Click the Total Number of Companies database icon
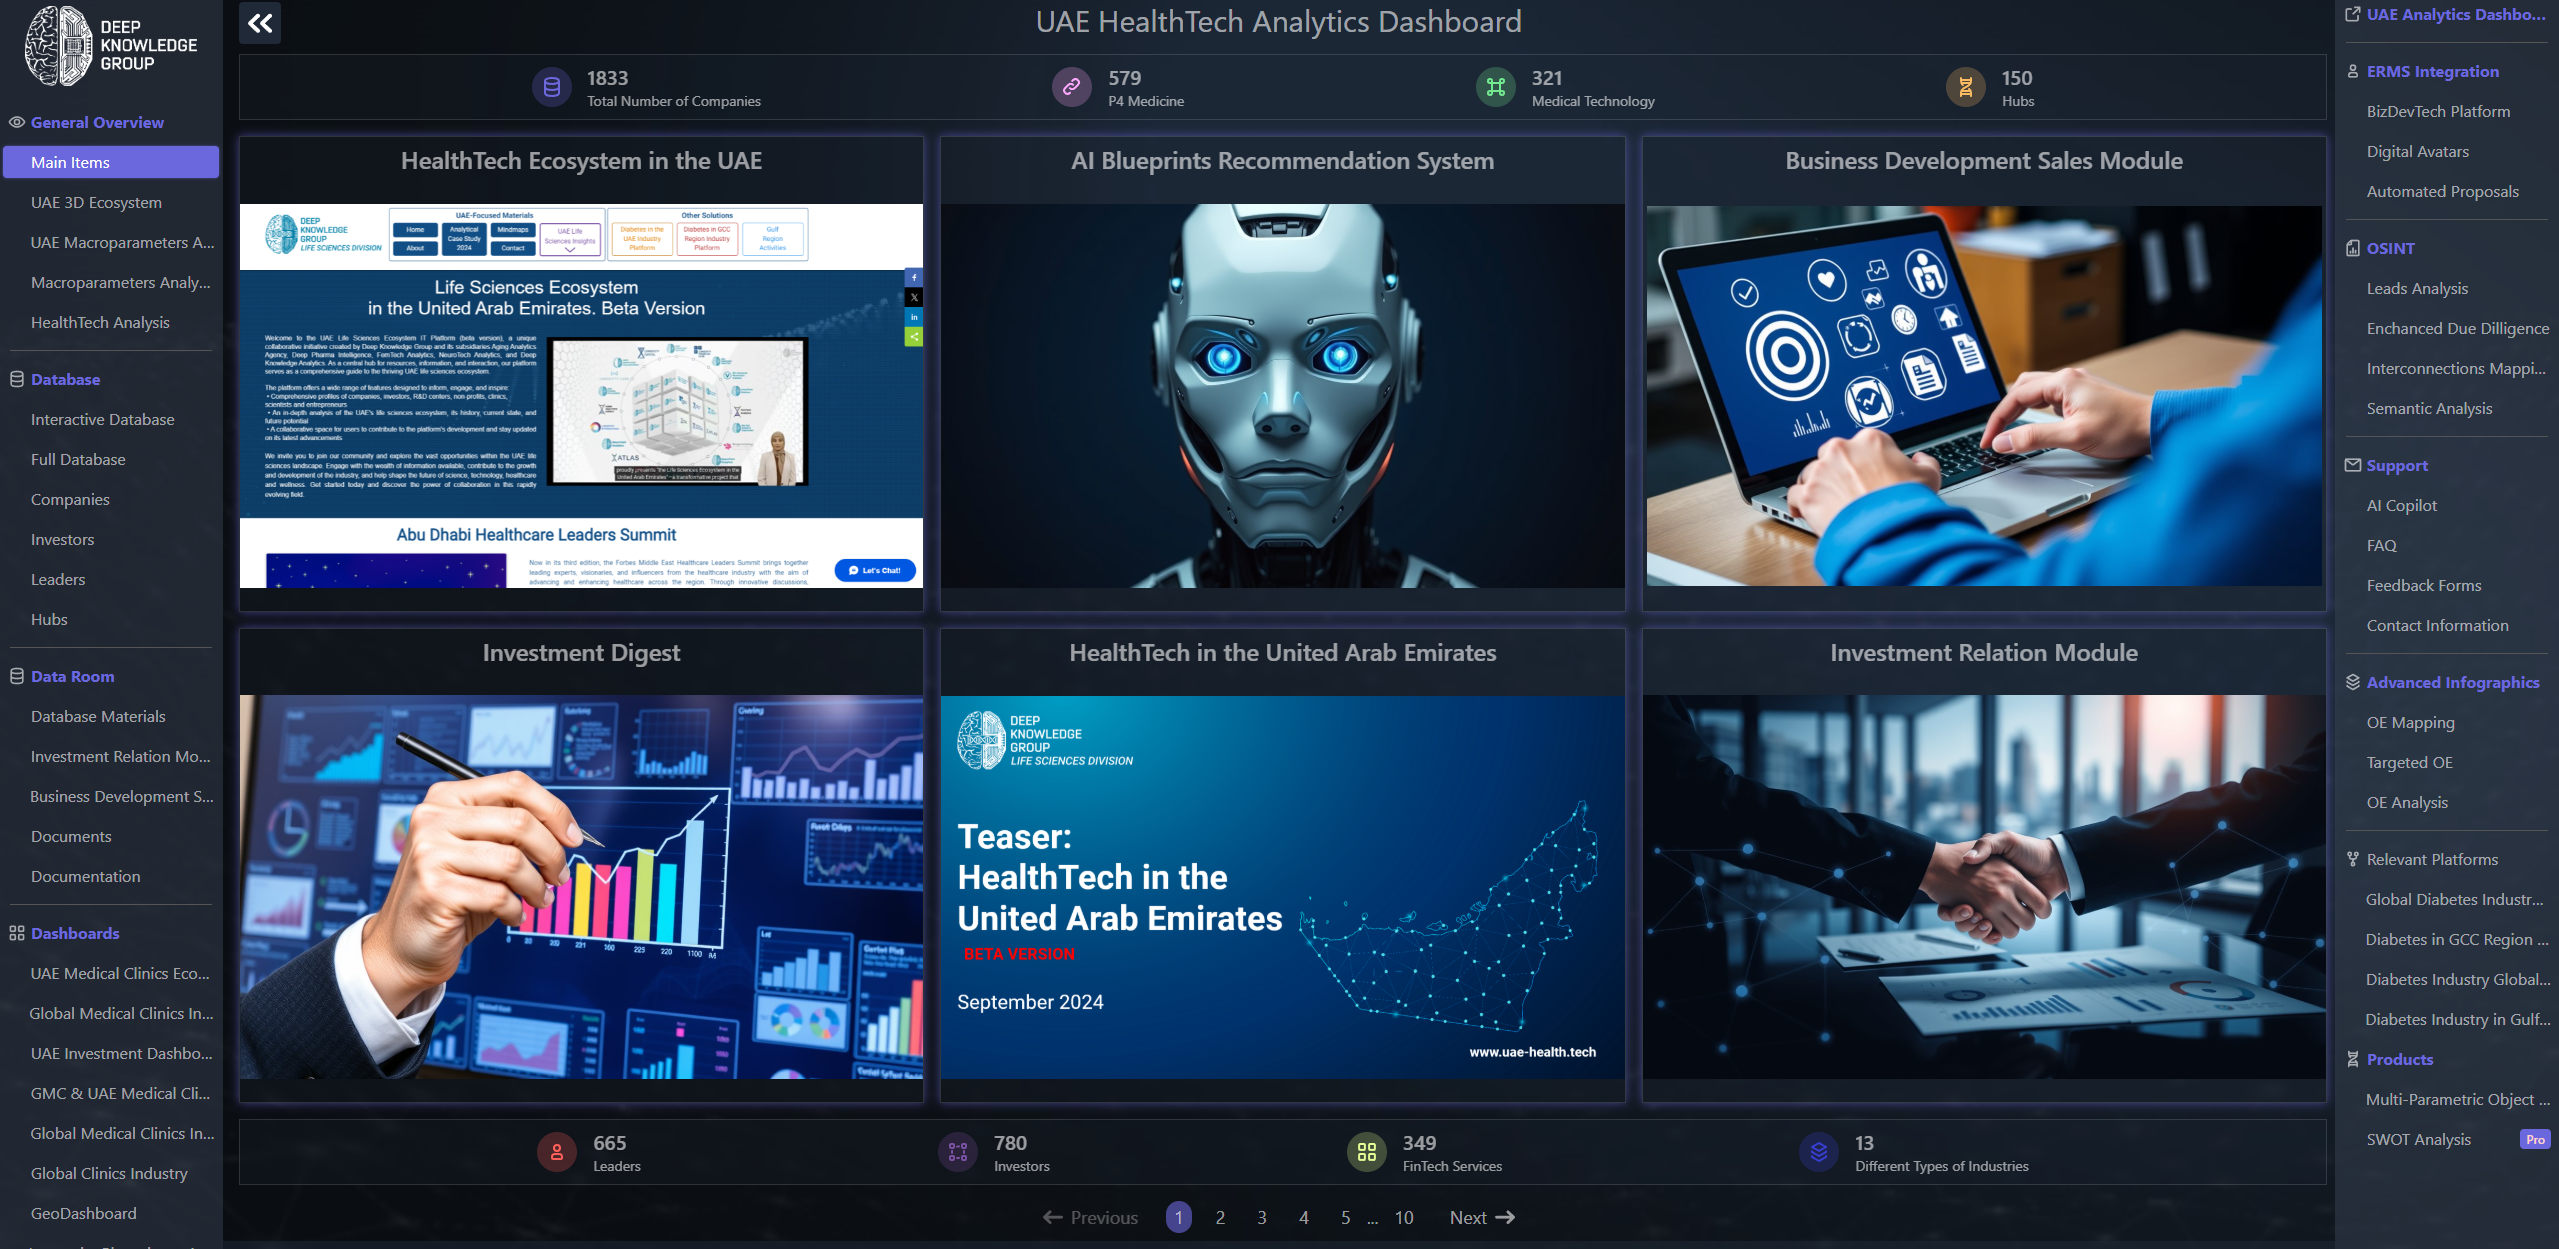 click(x=551, y=88)
